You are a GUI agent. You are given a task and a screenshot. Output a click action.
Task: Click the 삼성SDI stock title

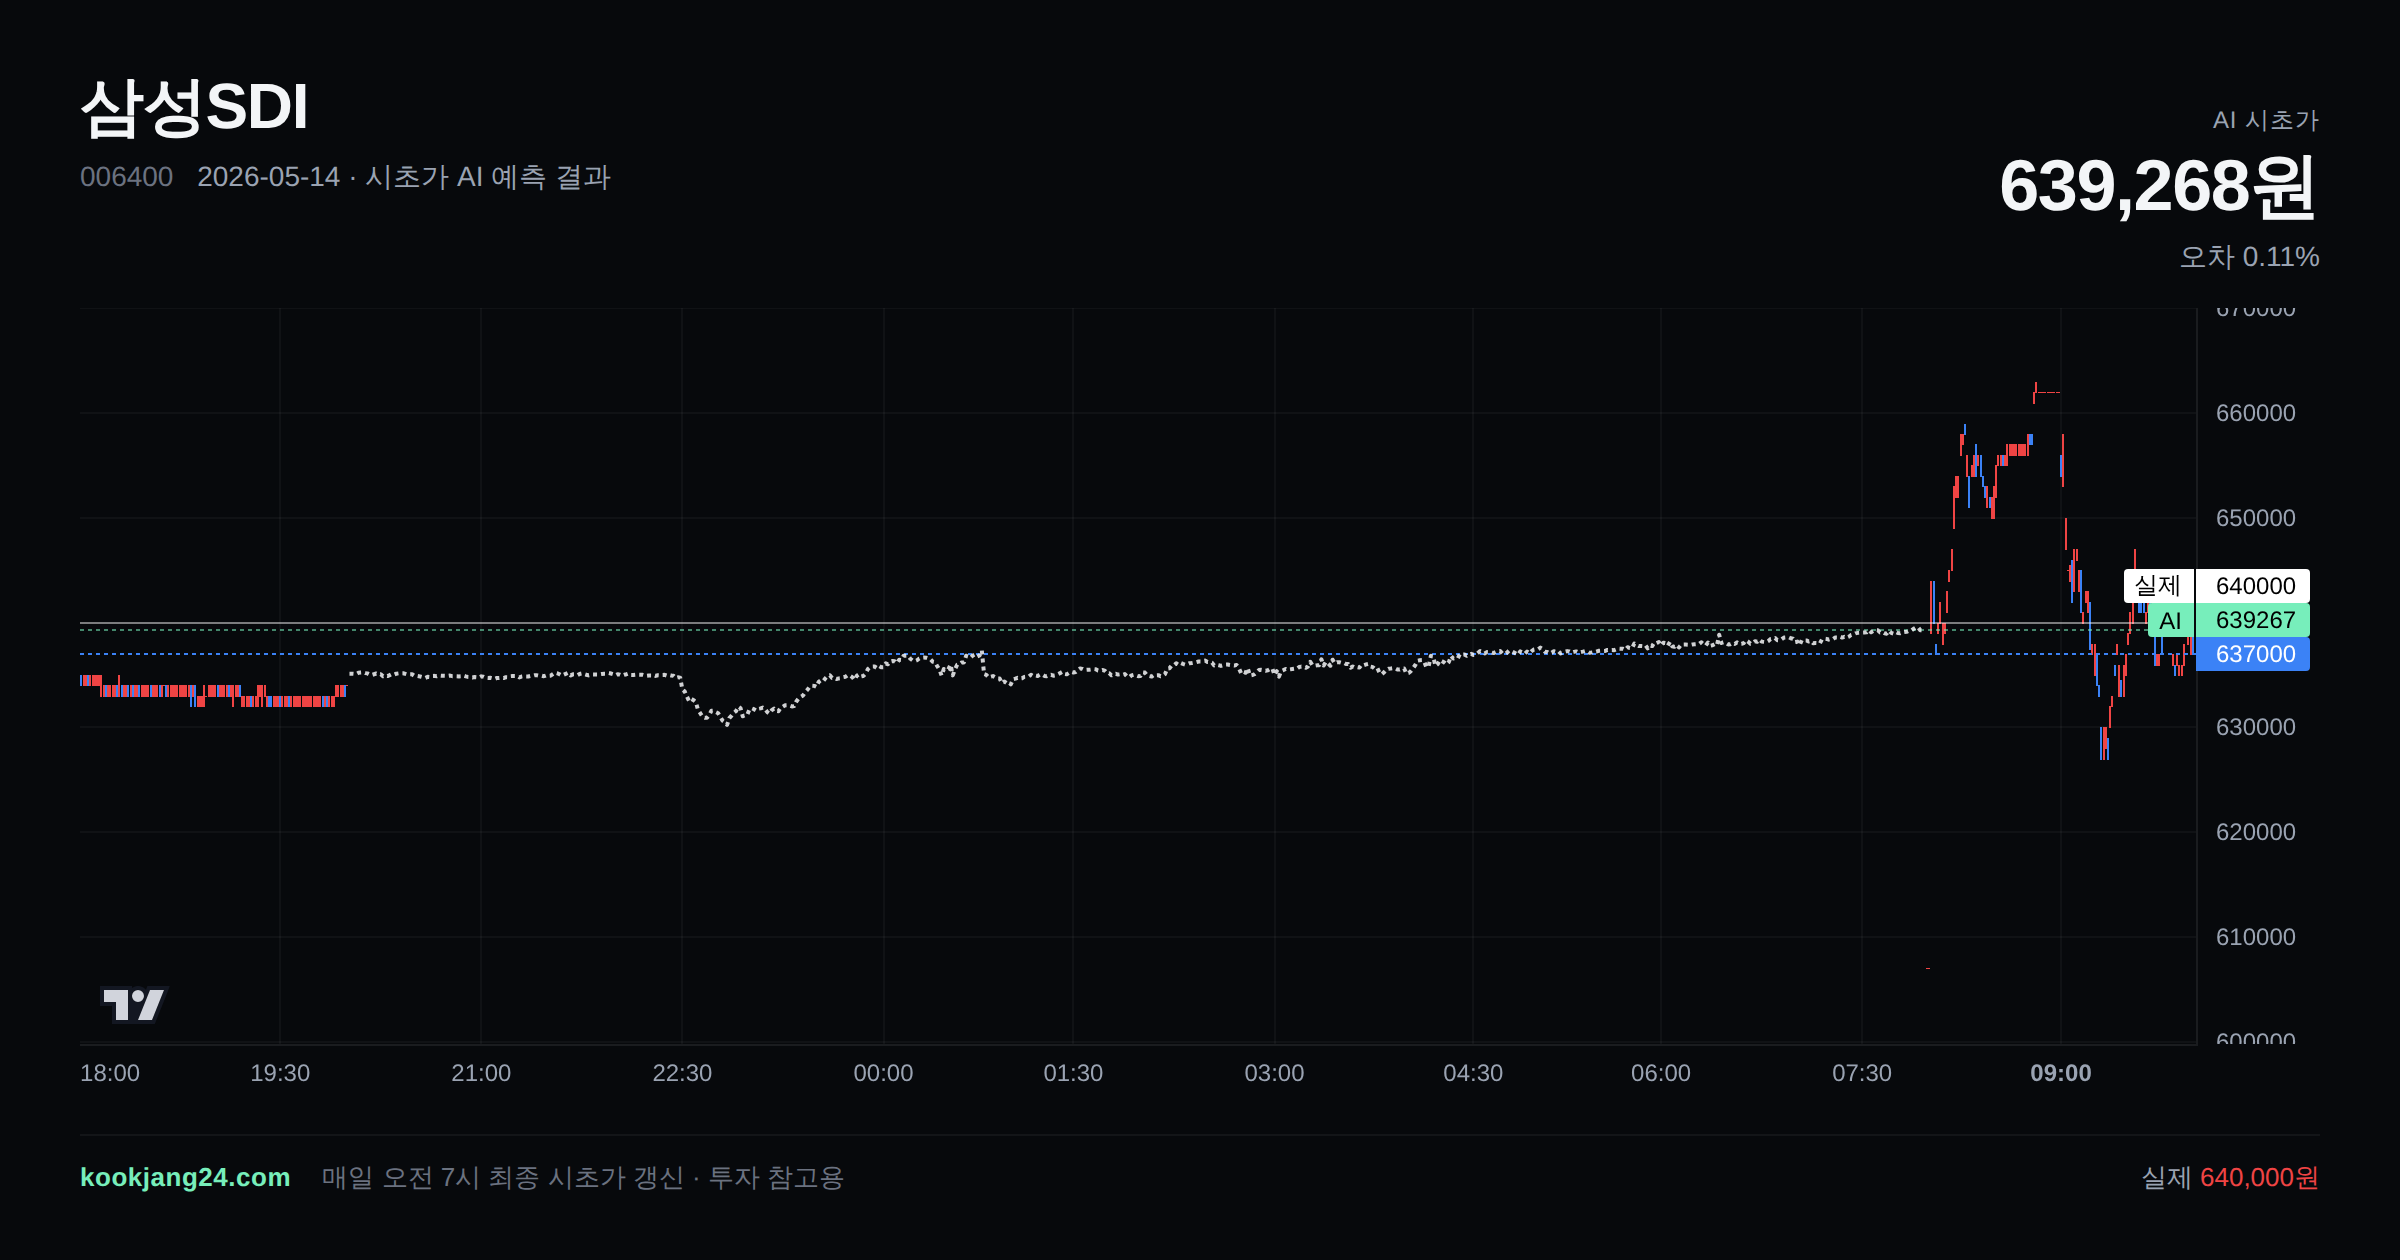(x=194, y=107)
